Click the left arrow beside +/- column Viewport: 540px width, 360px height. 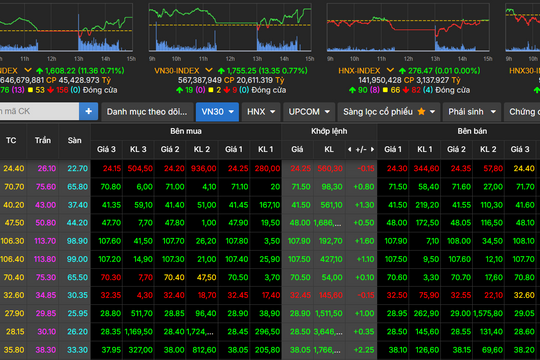(x=350, y=150)
